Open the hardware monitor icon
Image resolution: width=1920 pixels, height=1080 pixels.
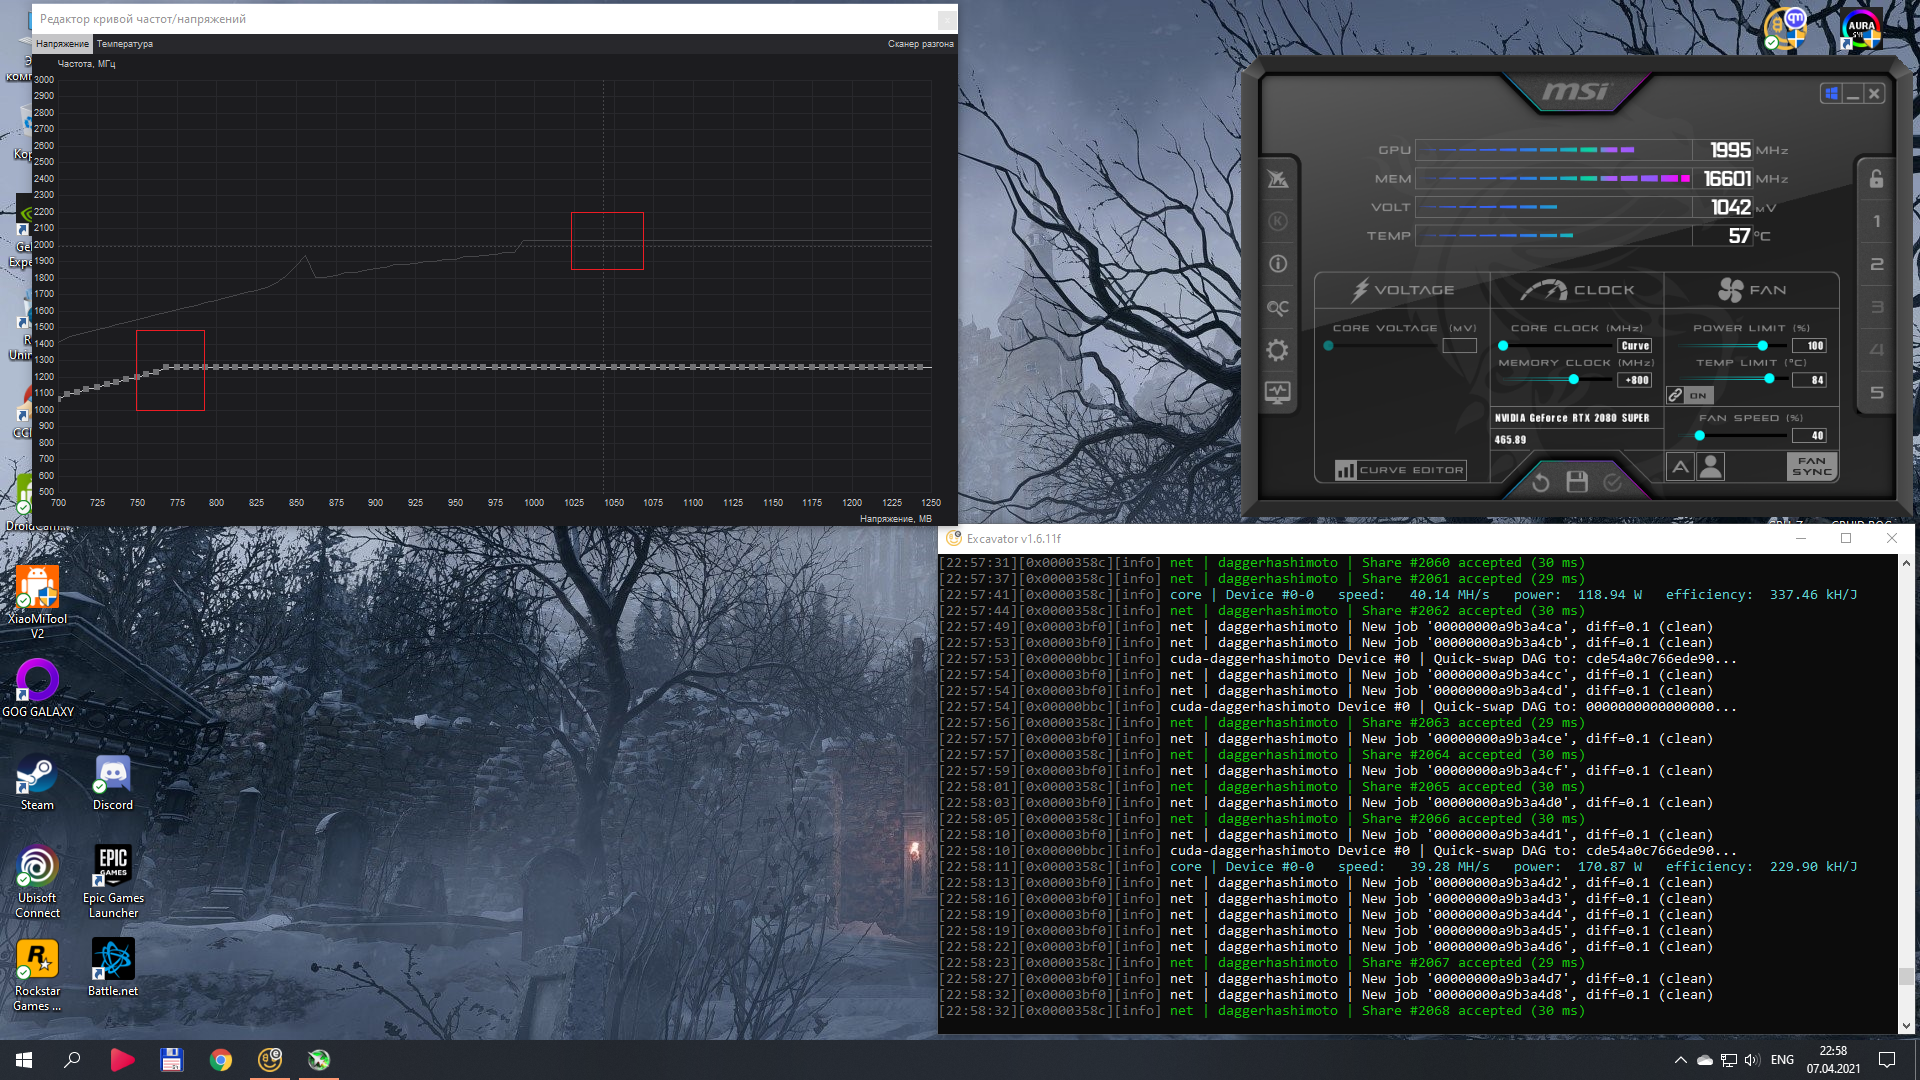(1277, 393)
